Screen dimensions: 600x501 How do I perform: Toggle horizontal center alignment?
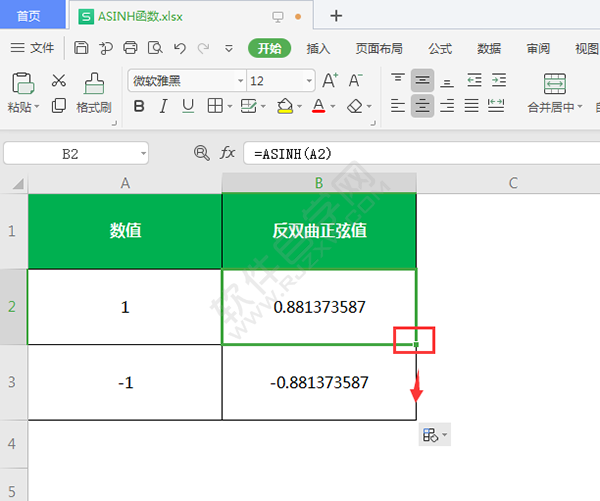(x=422, y=106)
